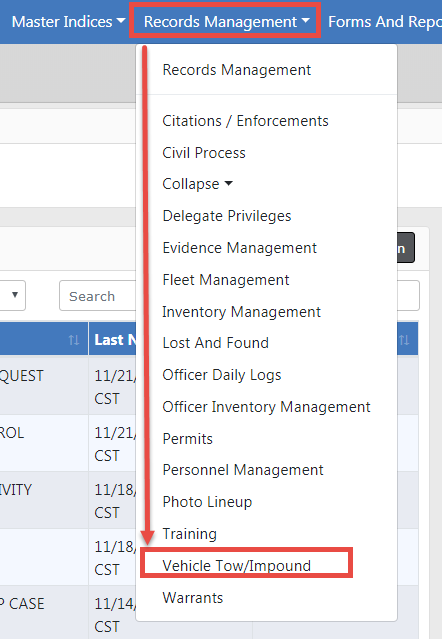This screenshot has width=442, height=639.
Task: Open Photo Lineup menu entry
Action: coord(207,502)
